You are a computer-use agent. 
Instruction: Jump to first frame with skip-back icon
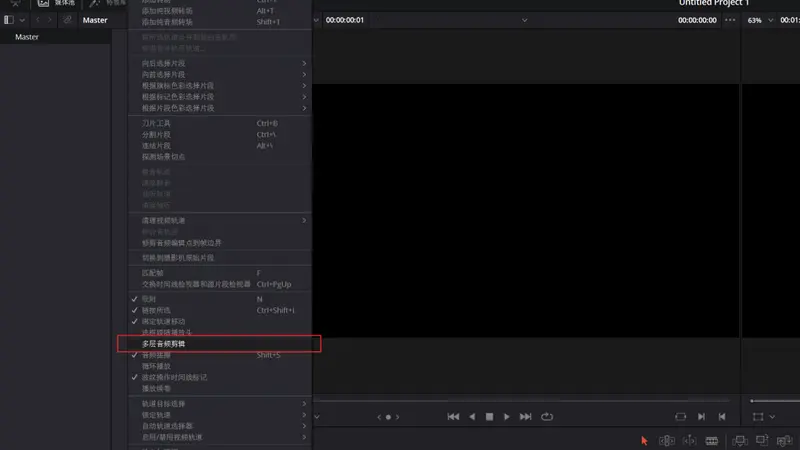453,416
